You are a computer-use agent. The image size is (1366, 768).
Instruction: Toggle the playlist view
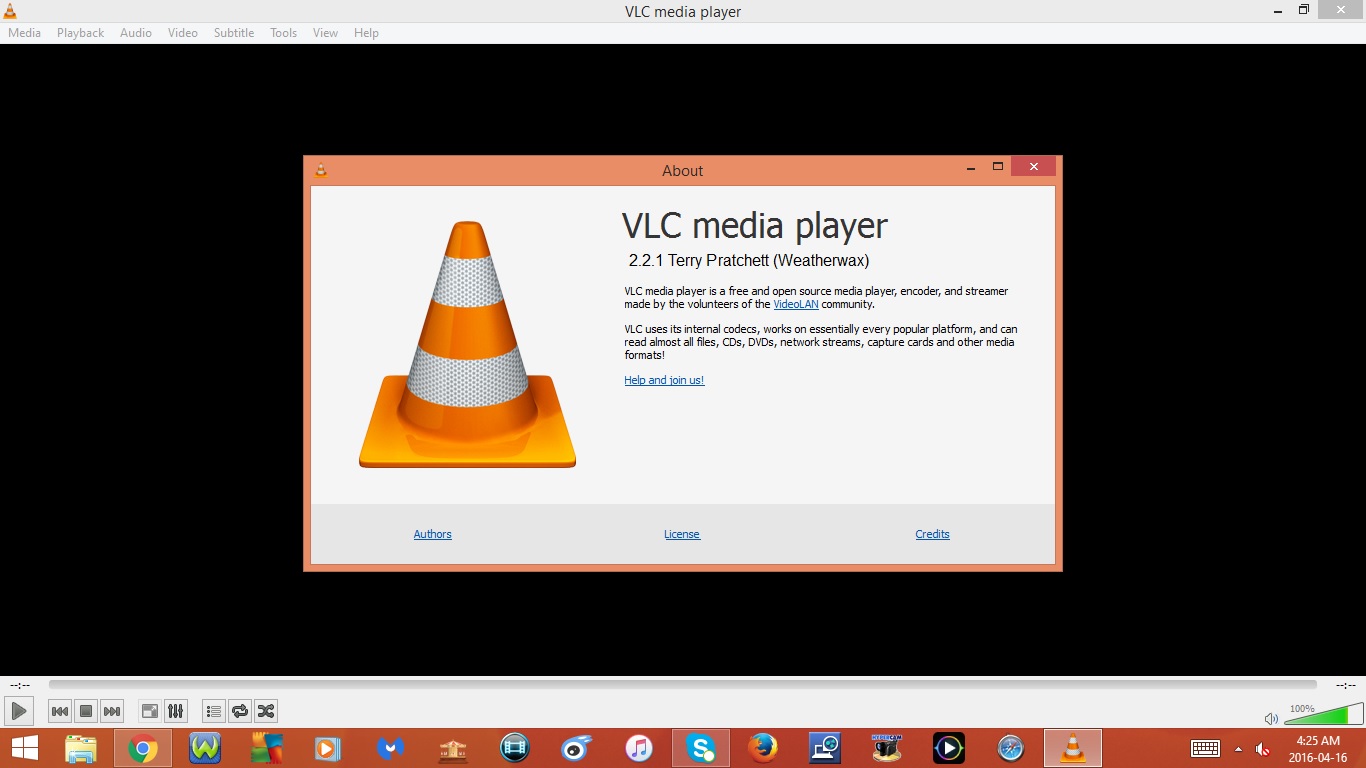pyautogui.click(x=214, y=711)
